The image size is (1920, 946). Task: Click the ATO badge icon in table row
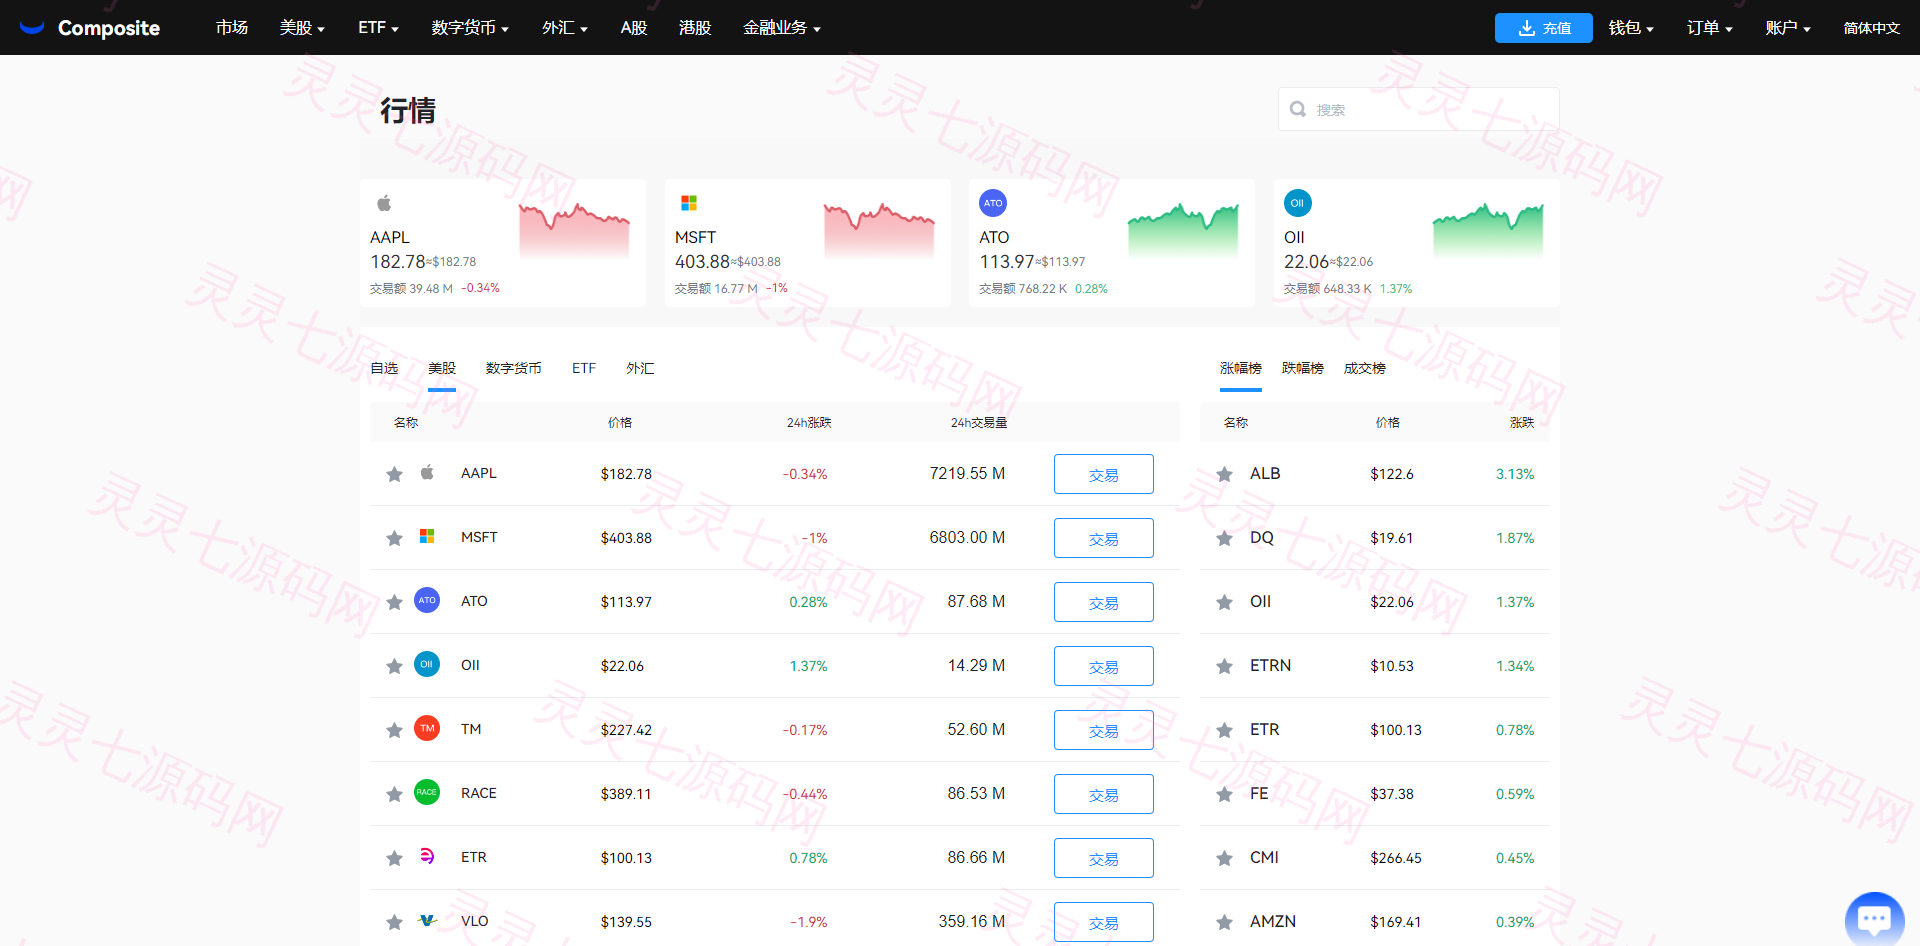(427, 600)
